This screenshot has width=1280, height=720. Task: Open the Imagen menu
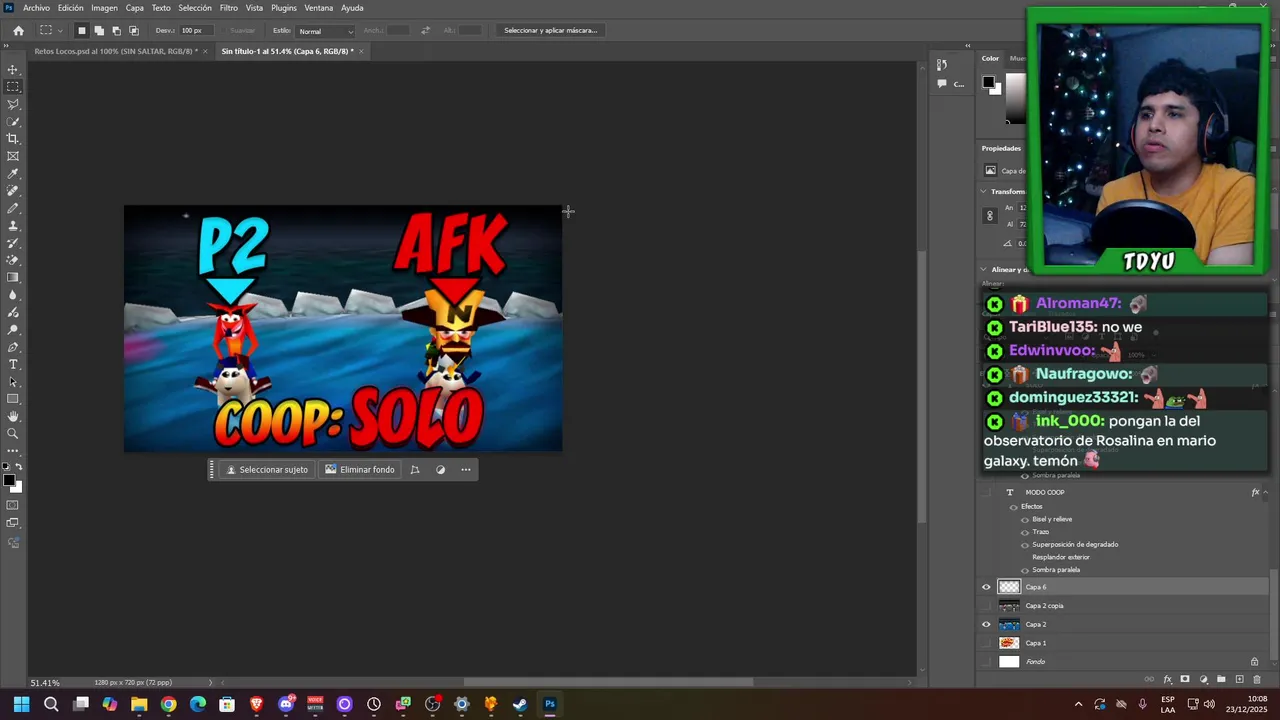[105, 8]
